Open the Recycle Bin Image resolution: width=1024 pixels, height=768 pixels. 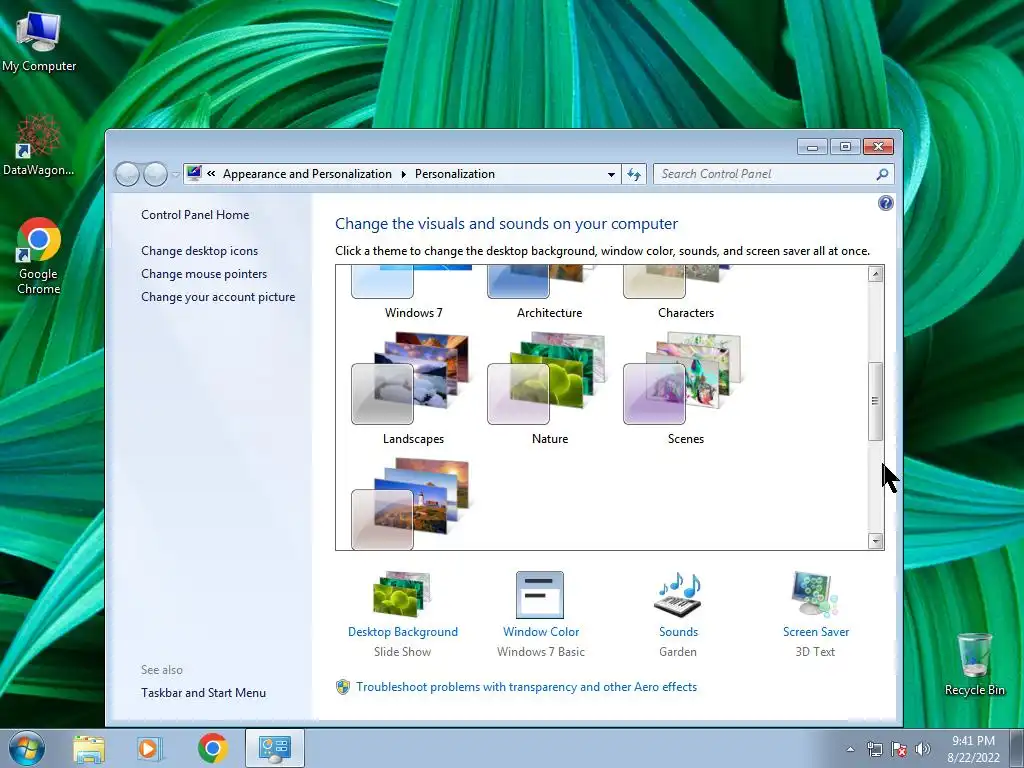click(x=974, y=664)
